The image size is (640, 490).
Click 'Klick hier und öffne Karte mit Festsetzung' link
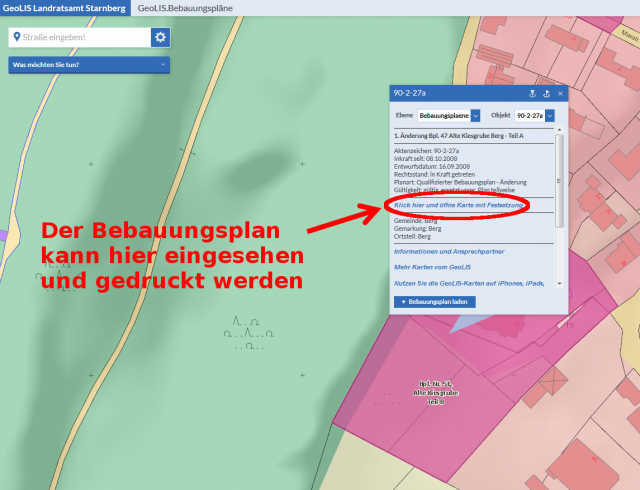tap(458, 205)
